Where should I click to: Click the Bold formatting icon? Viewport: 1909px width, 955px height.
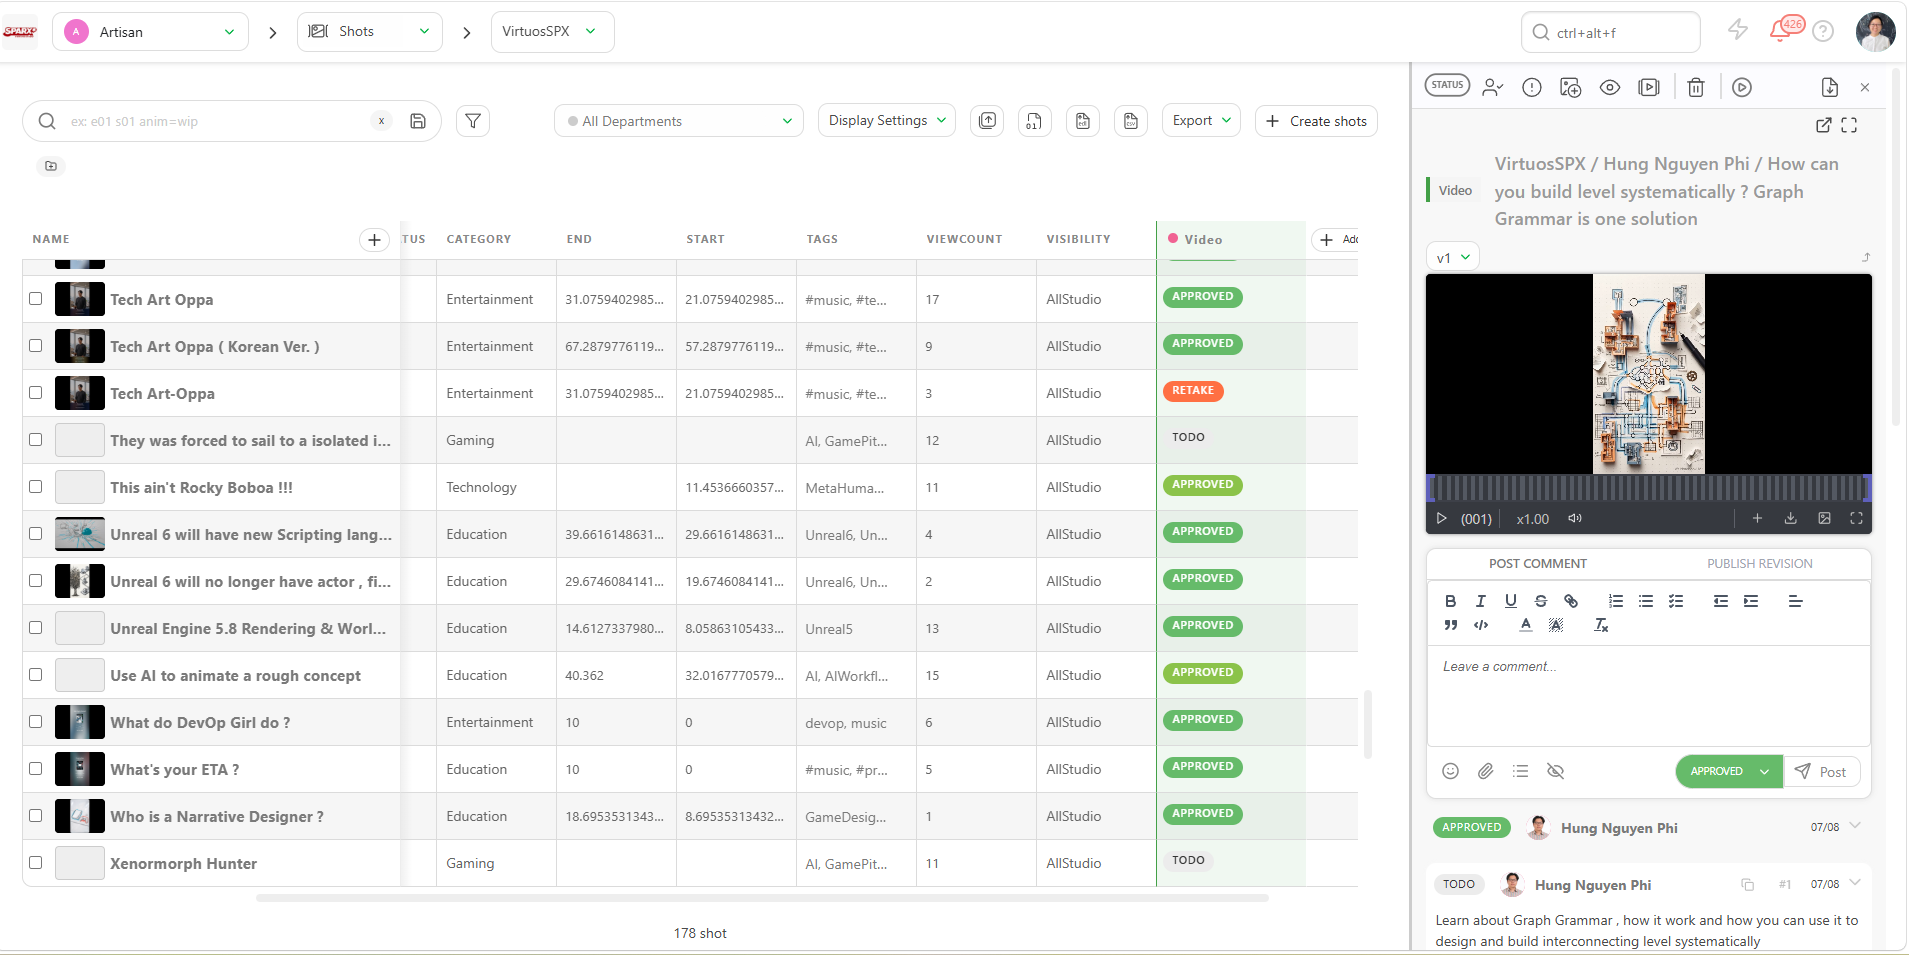tap(1450, 601)
